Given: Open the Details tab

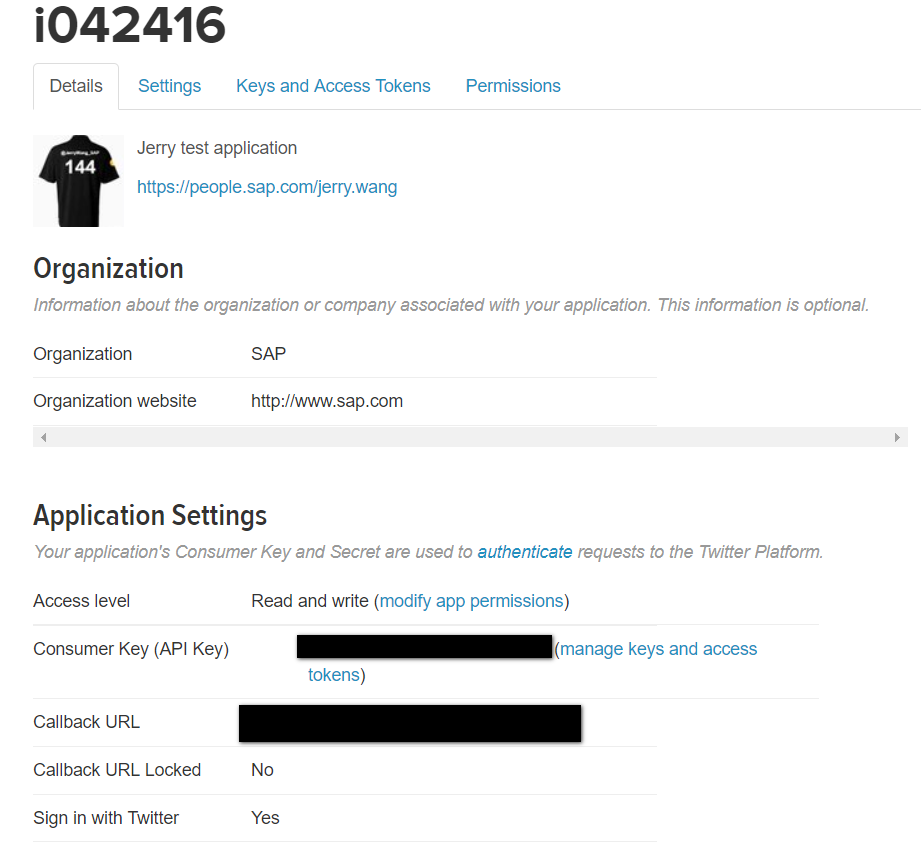Looking at the screenshot, I should coord(76,86).
